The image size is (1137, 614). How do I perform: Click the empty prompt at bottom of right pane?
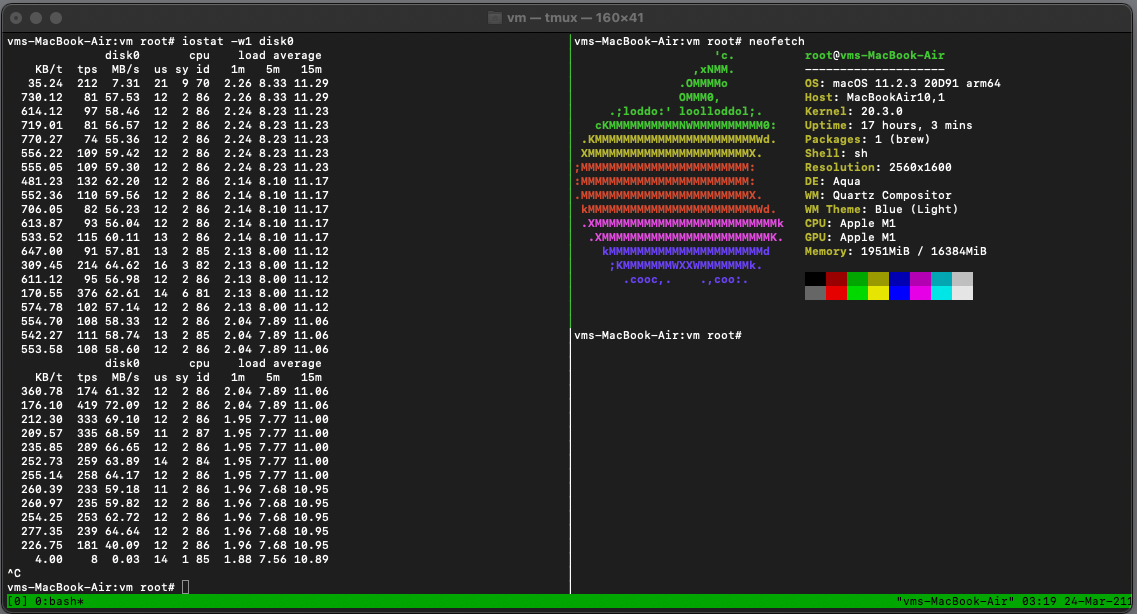point(658,336)
